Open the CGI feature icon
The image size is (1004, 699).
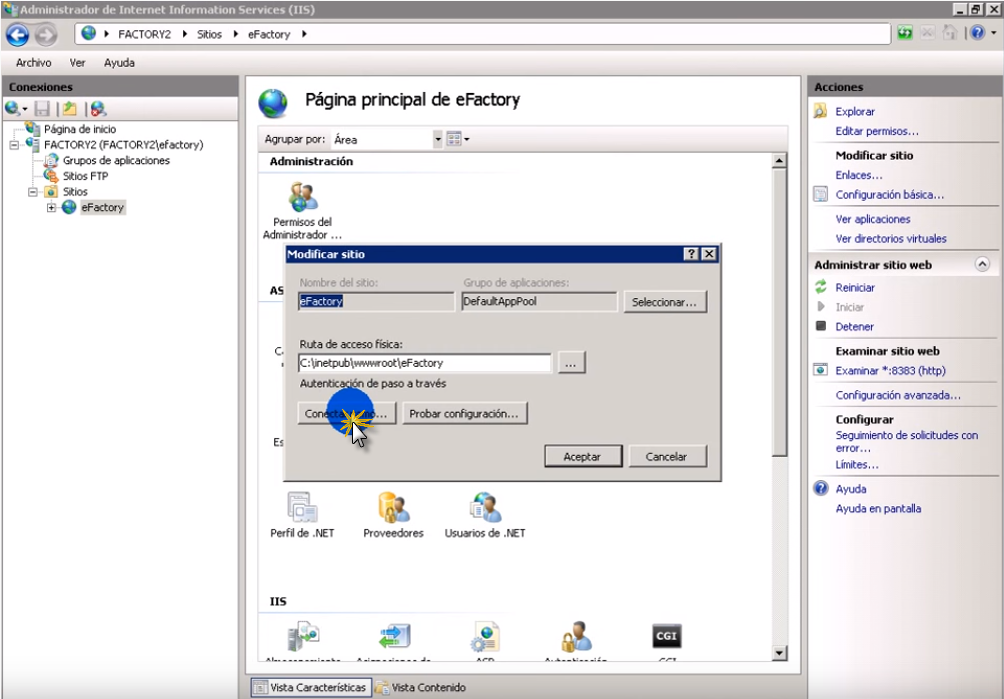click(x=666, y=638)
